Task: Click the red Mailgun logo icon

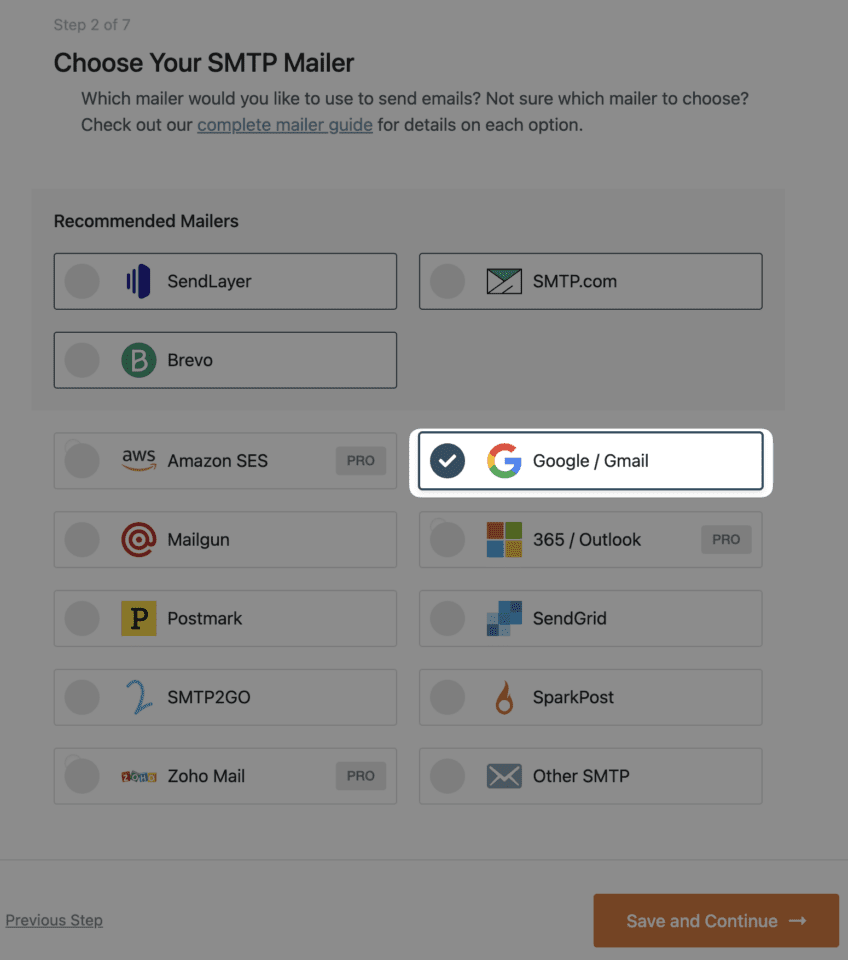Action: point(139,540)
